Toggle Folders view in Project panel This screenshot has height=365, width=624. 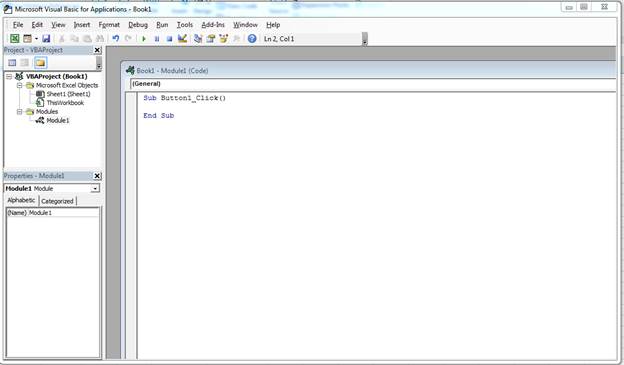coord(40,62)
